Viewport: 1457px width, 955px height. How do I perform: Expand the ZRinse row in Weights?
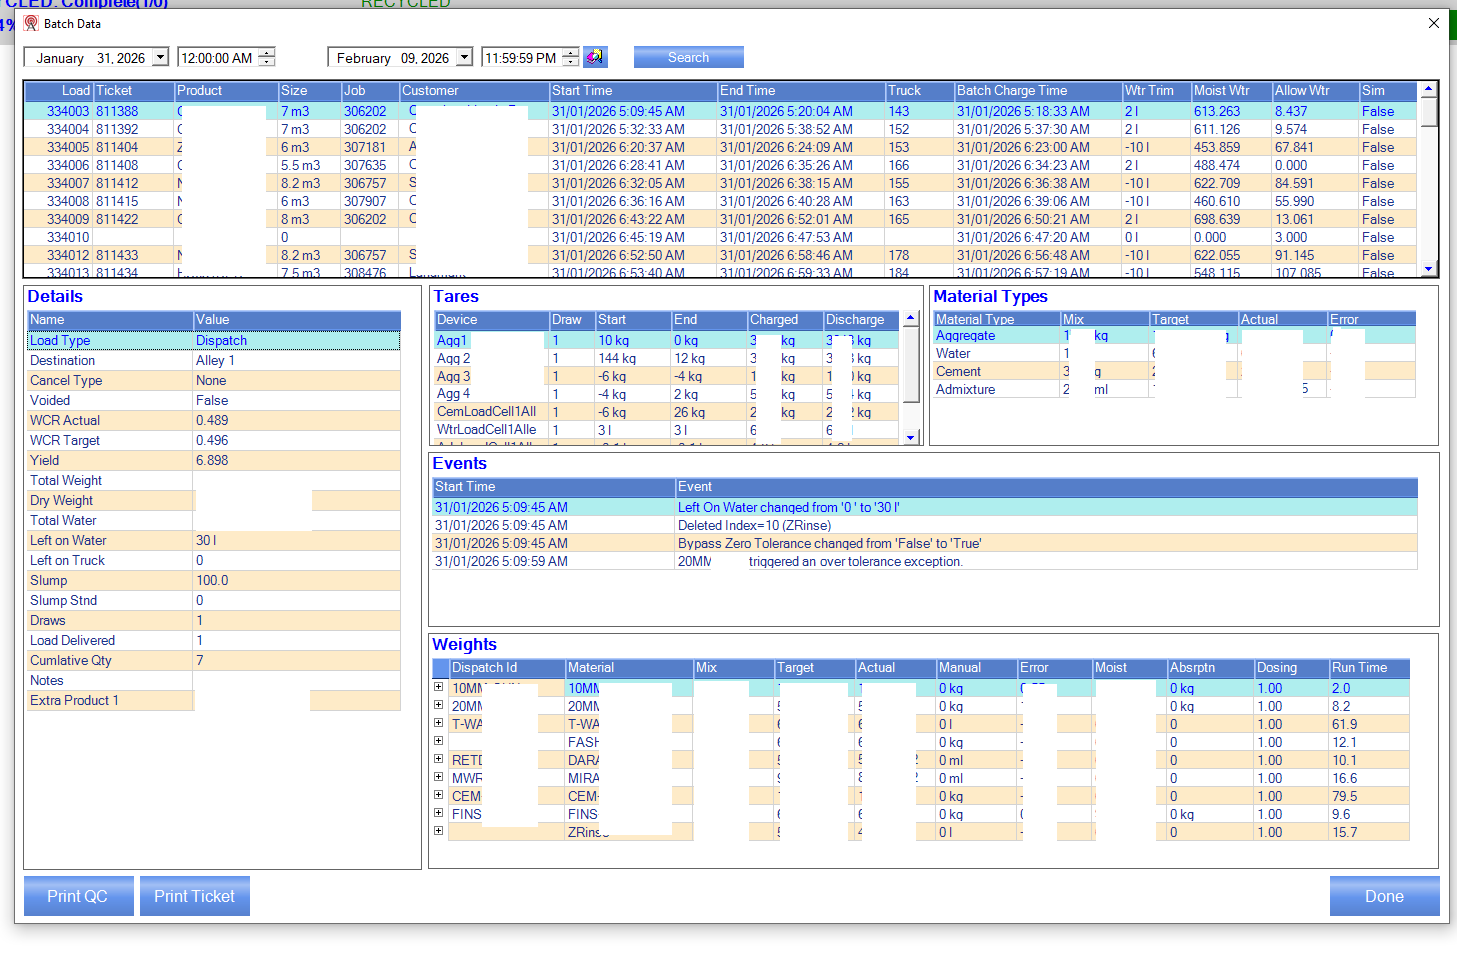[438, 831]
